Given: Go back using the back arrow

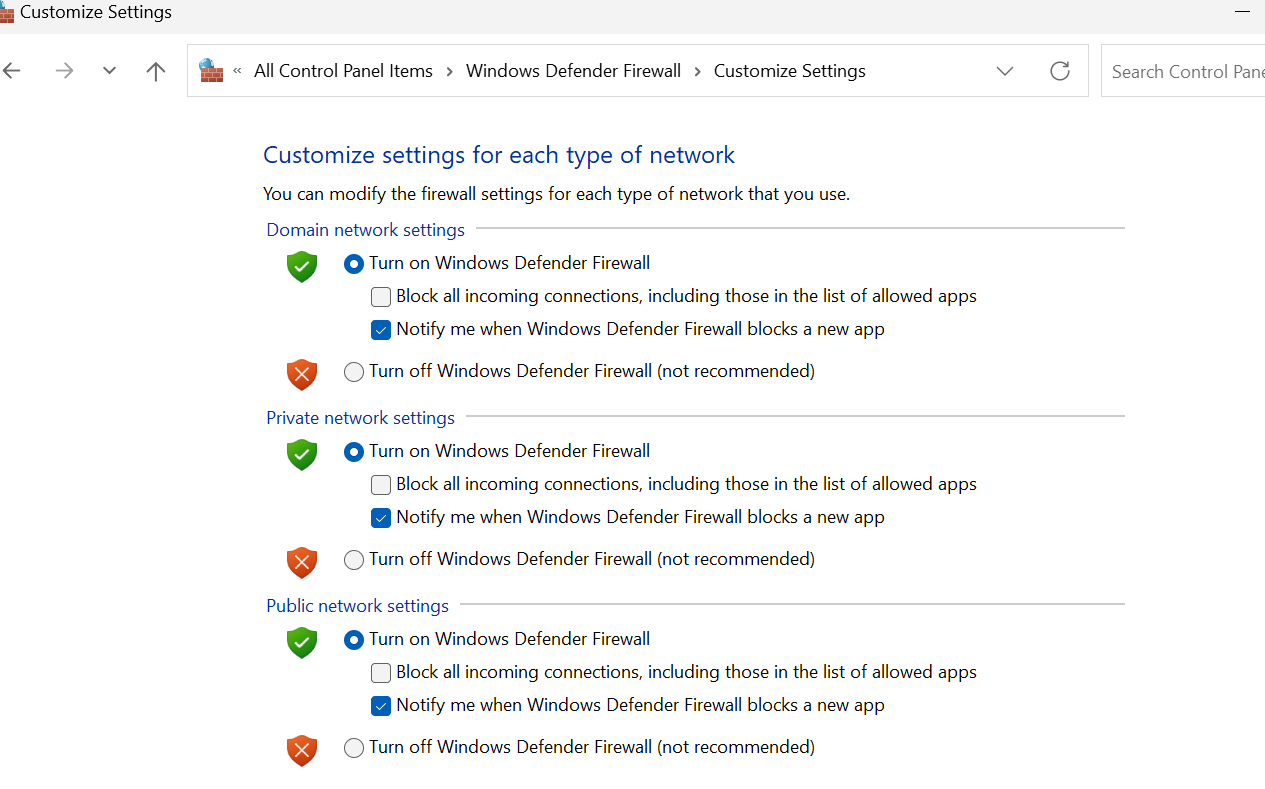Looking at the screenshot, I should pyautogui.click(x=12, y=71).
